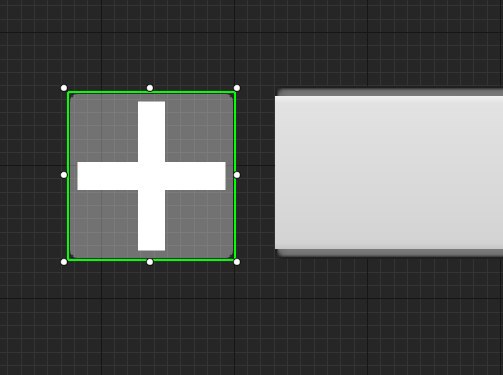The height and width of the screenshot is (375, 503).
Task: Click the middle-right selection handle
Action: (237, 175)
